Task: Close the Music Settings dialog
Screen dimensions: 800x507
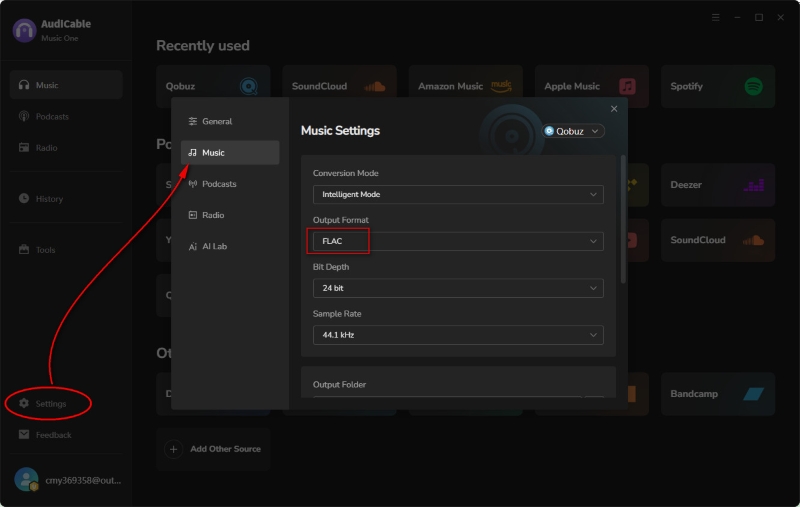Action: 614,109
